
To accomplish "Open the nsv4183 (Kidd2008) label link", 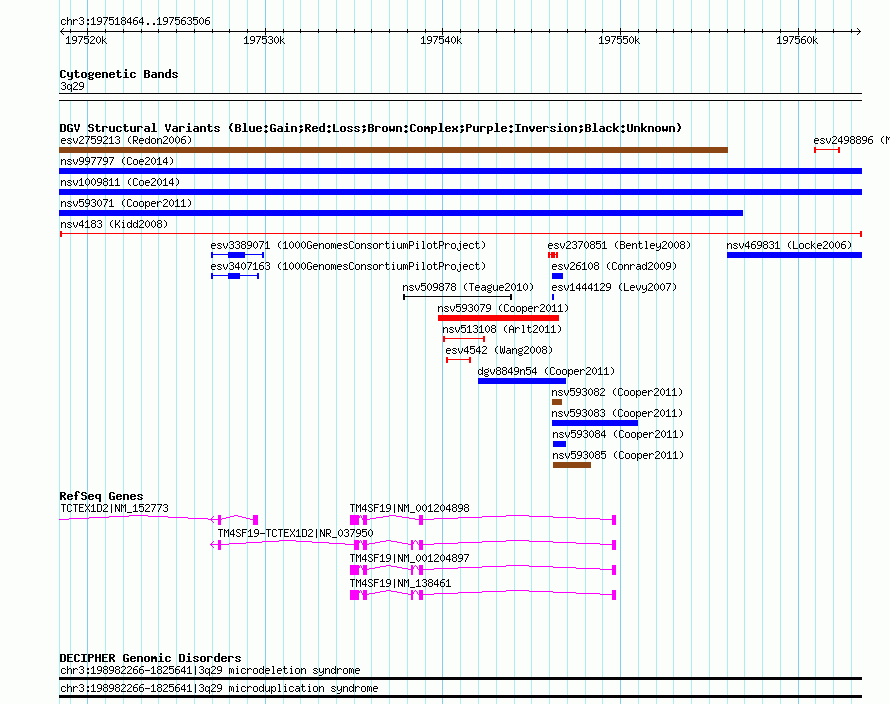I will (x=114, y=224).
